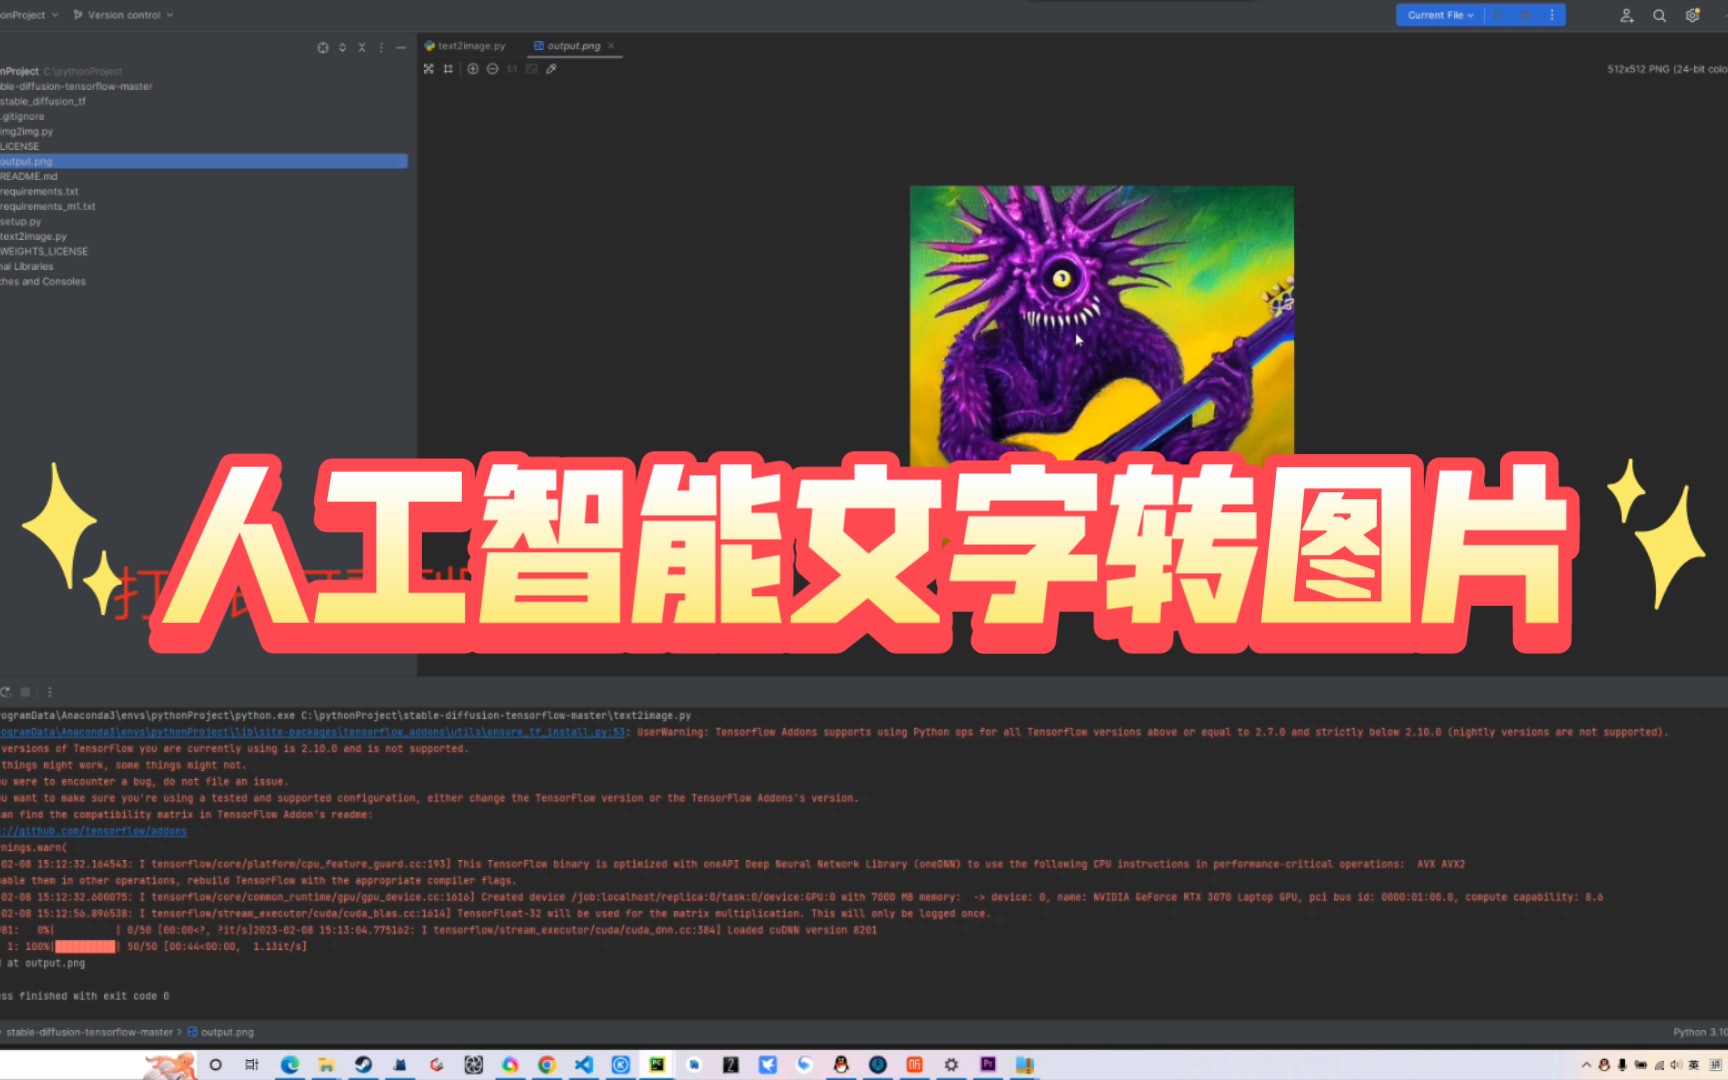Open the account login icon near the top right
1728x1080 pixels.
(x=1626, y=15)
